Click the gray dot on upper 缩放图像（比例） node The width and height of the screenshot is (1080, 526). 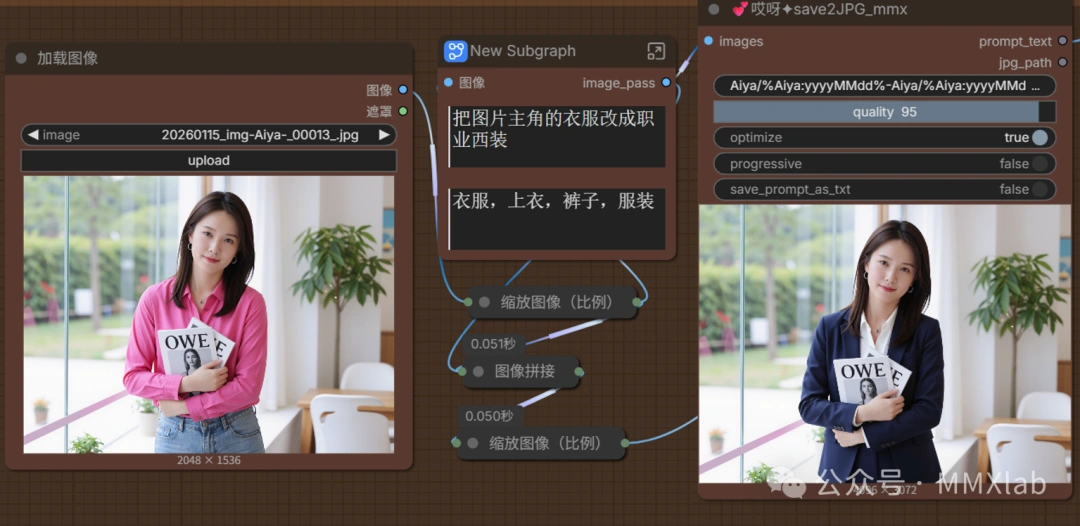pos(484,302)
